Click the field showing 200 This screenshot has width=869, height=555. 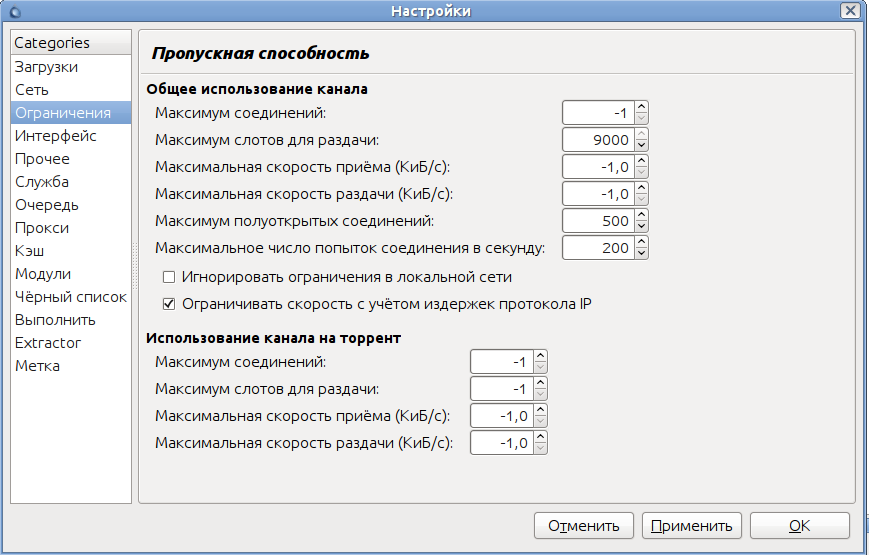tap(599, 248)
